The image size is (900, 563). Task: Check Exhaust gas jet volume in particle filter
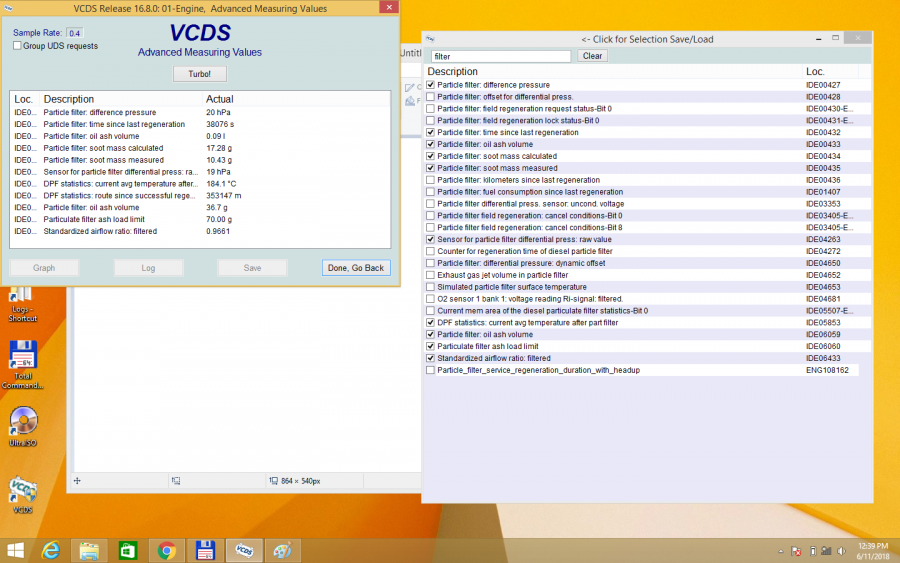[430, 275]
